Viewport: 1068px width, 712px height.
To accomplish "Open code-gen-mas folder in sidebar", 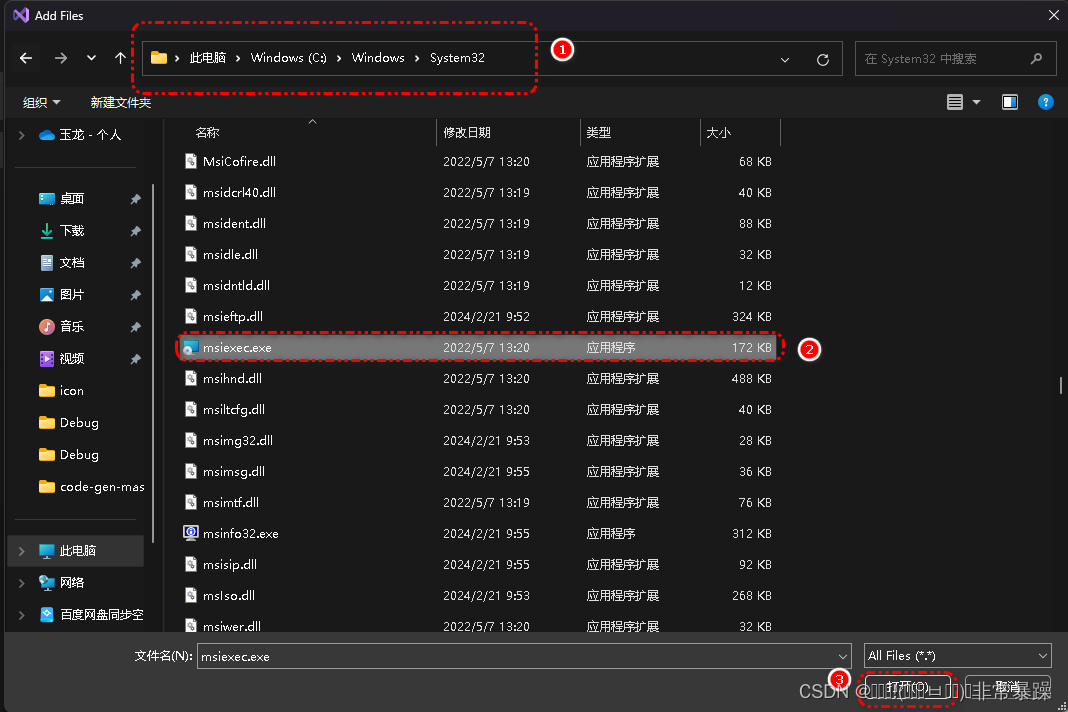I will (x=91, y=486).
